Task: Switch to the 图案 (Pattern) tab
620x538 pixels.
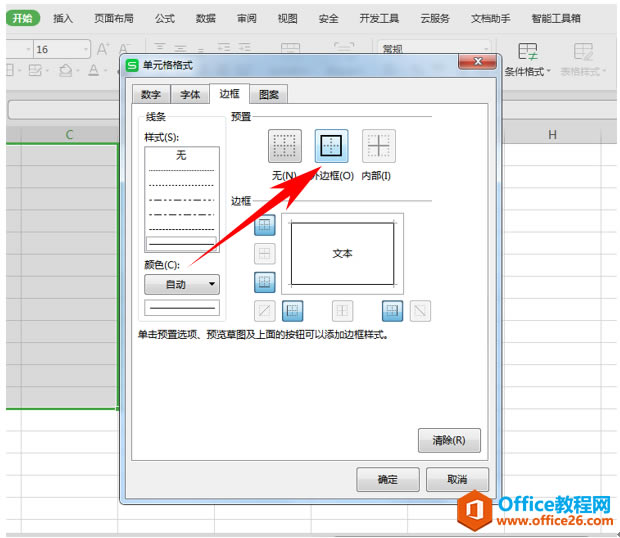Action: (x=269, y=94)
